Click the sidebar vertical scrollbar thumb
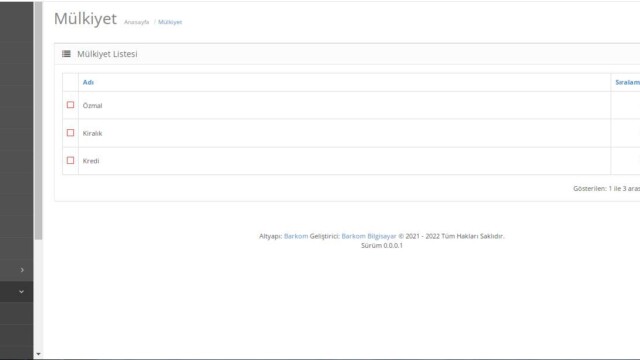 [38, 120]
